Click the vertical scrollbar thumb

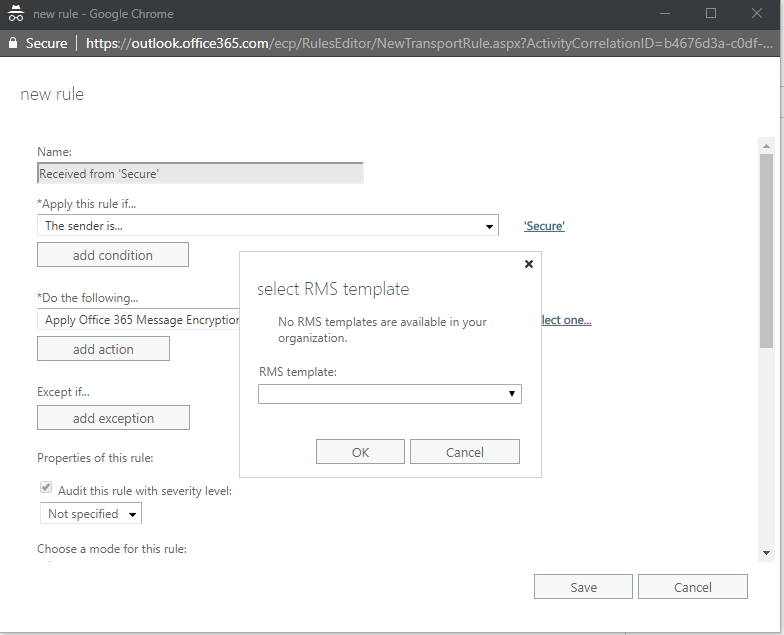[x=766, y=250]
